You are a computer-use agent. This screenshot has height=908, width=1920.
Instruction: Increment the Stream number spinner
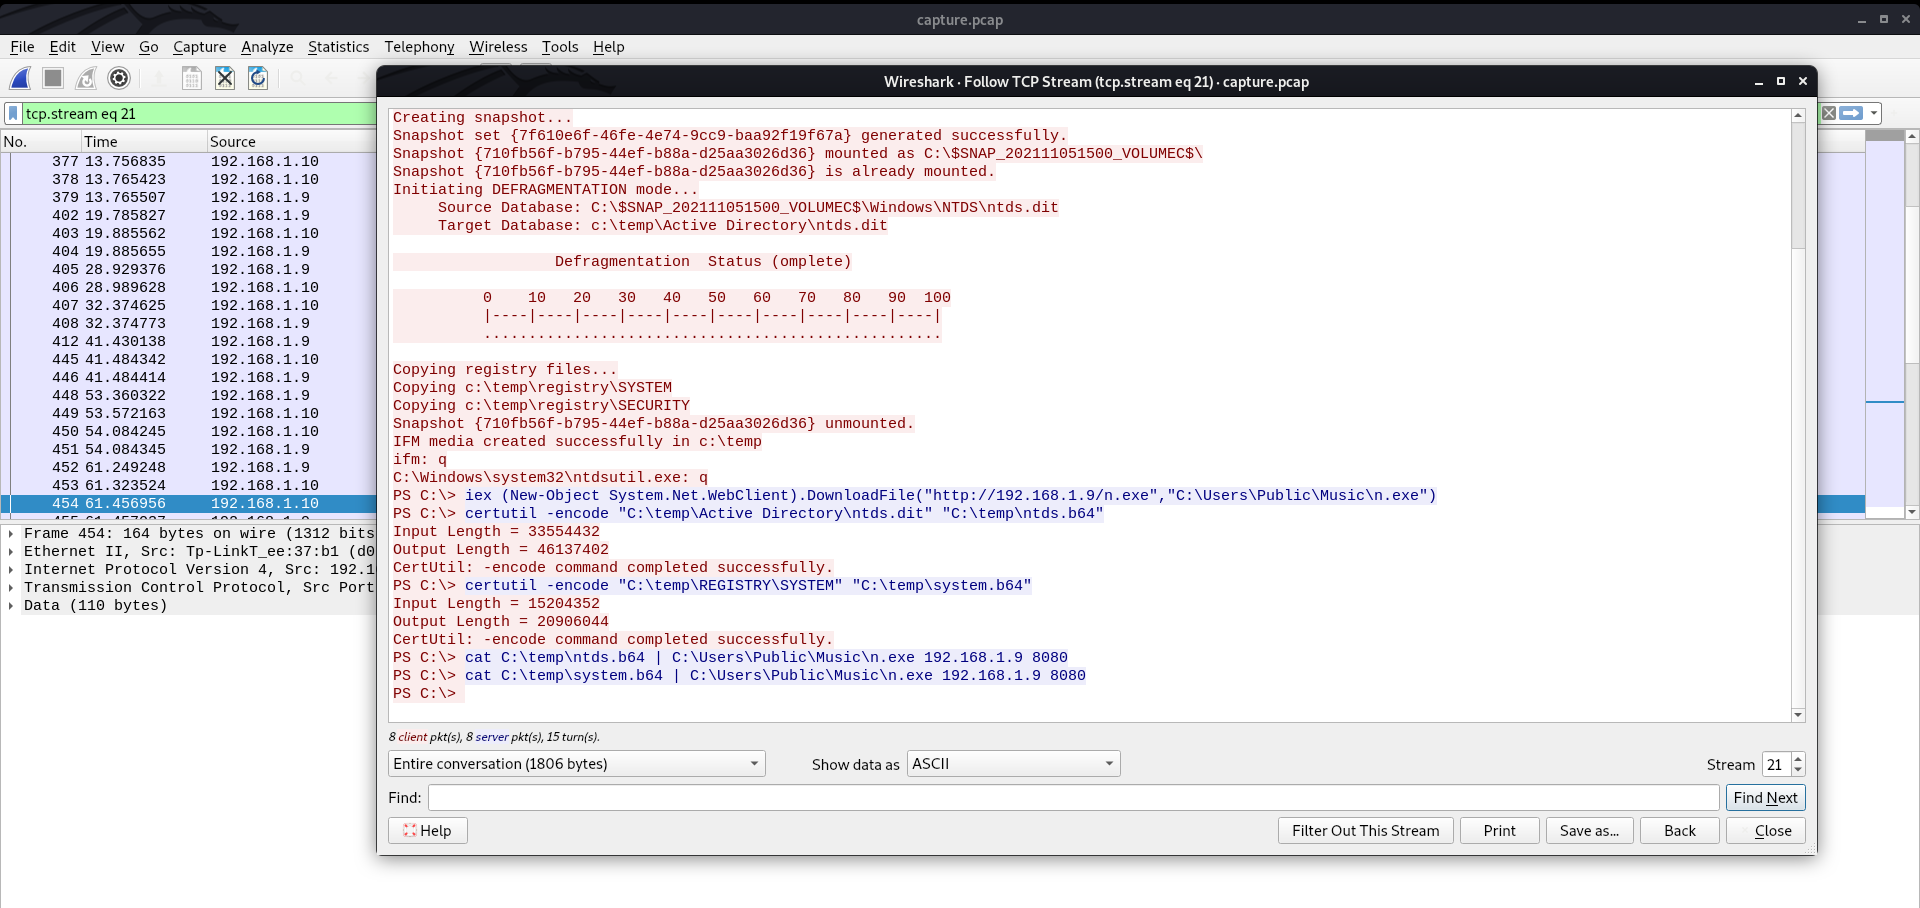[1798, 758]
